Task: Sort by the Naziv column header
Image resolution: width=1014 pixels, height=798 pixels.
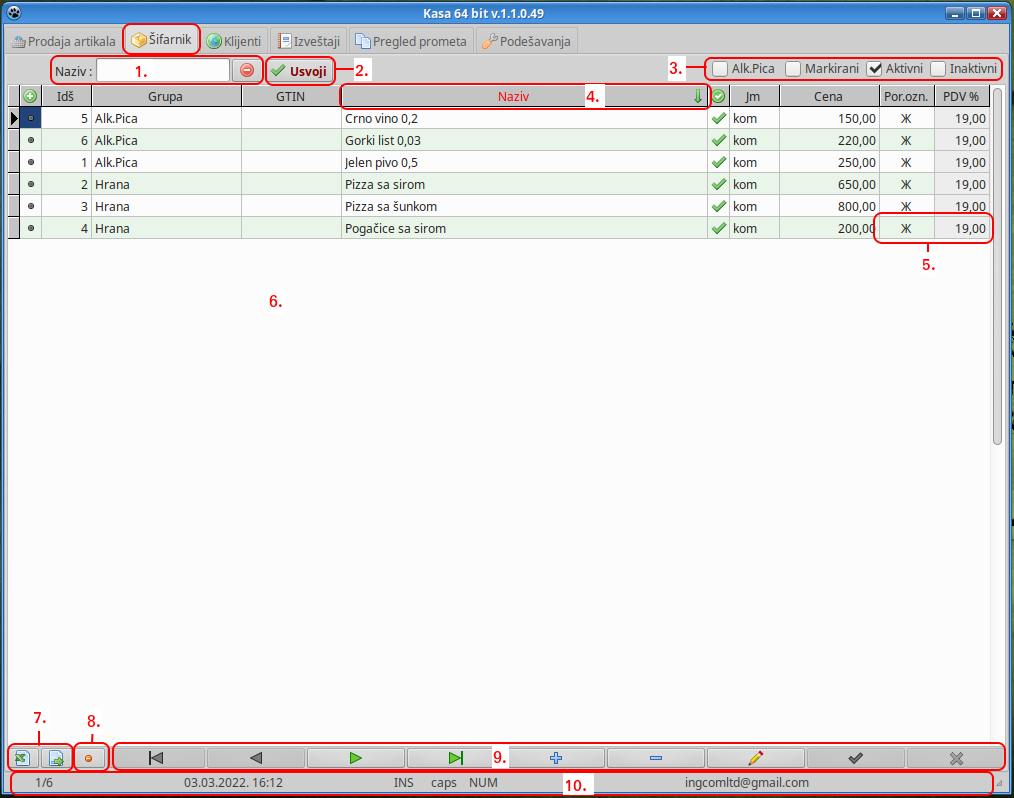Action: [x=514, y=97]
